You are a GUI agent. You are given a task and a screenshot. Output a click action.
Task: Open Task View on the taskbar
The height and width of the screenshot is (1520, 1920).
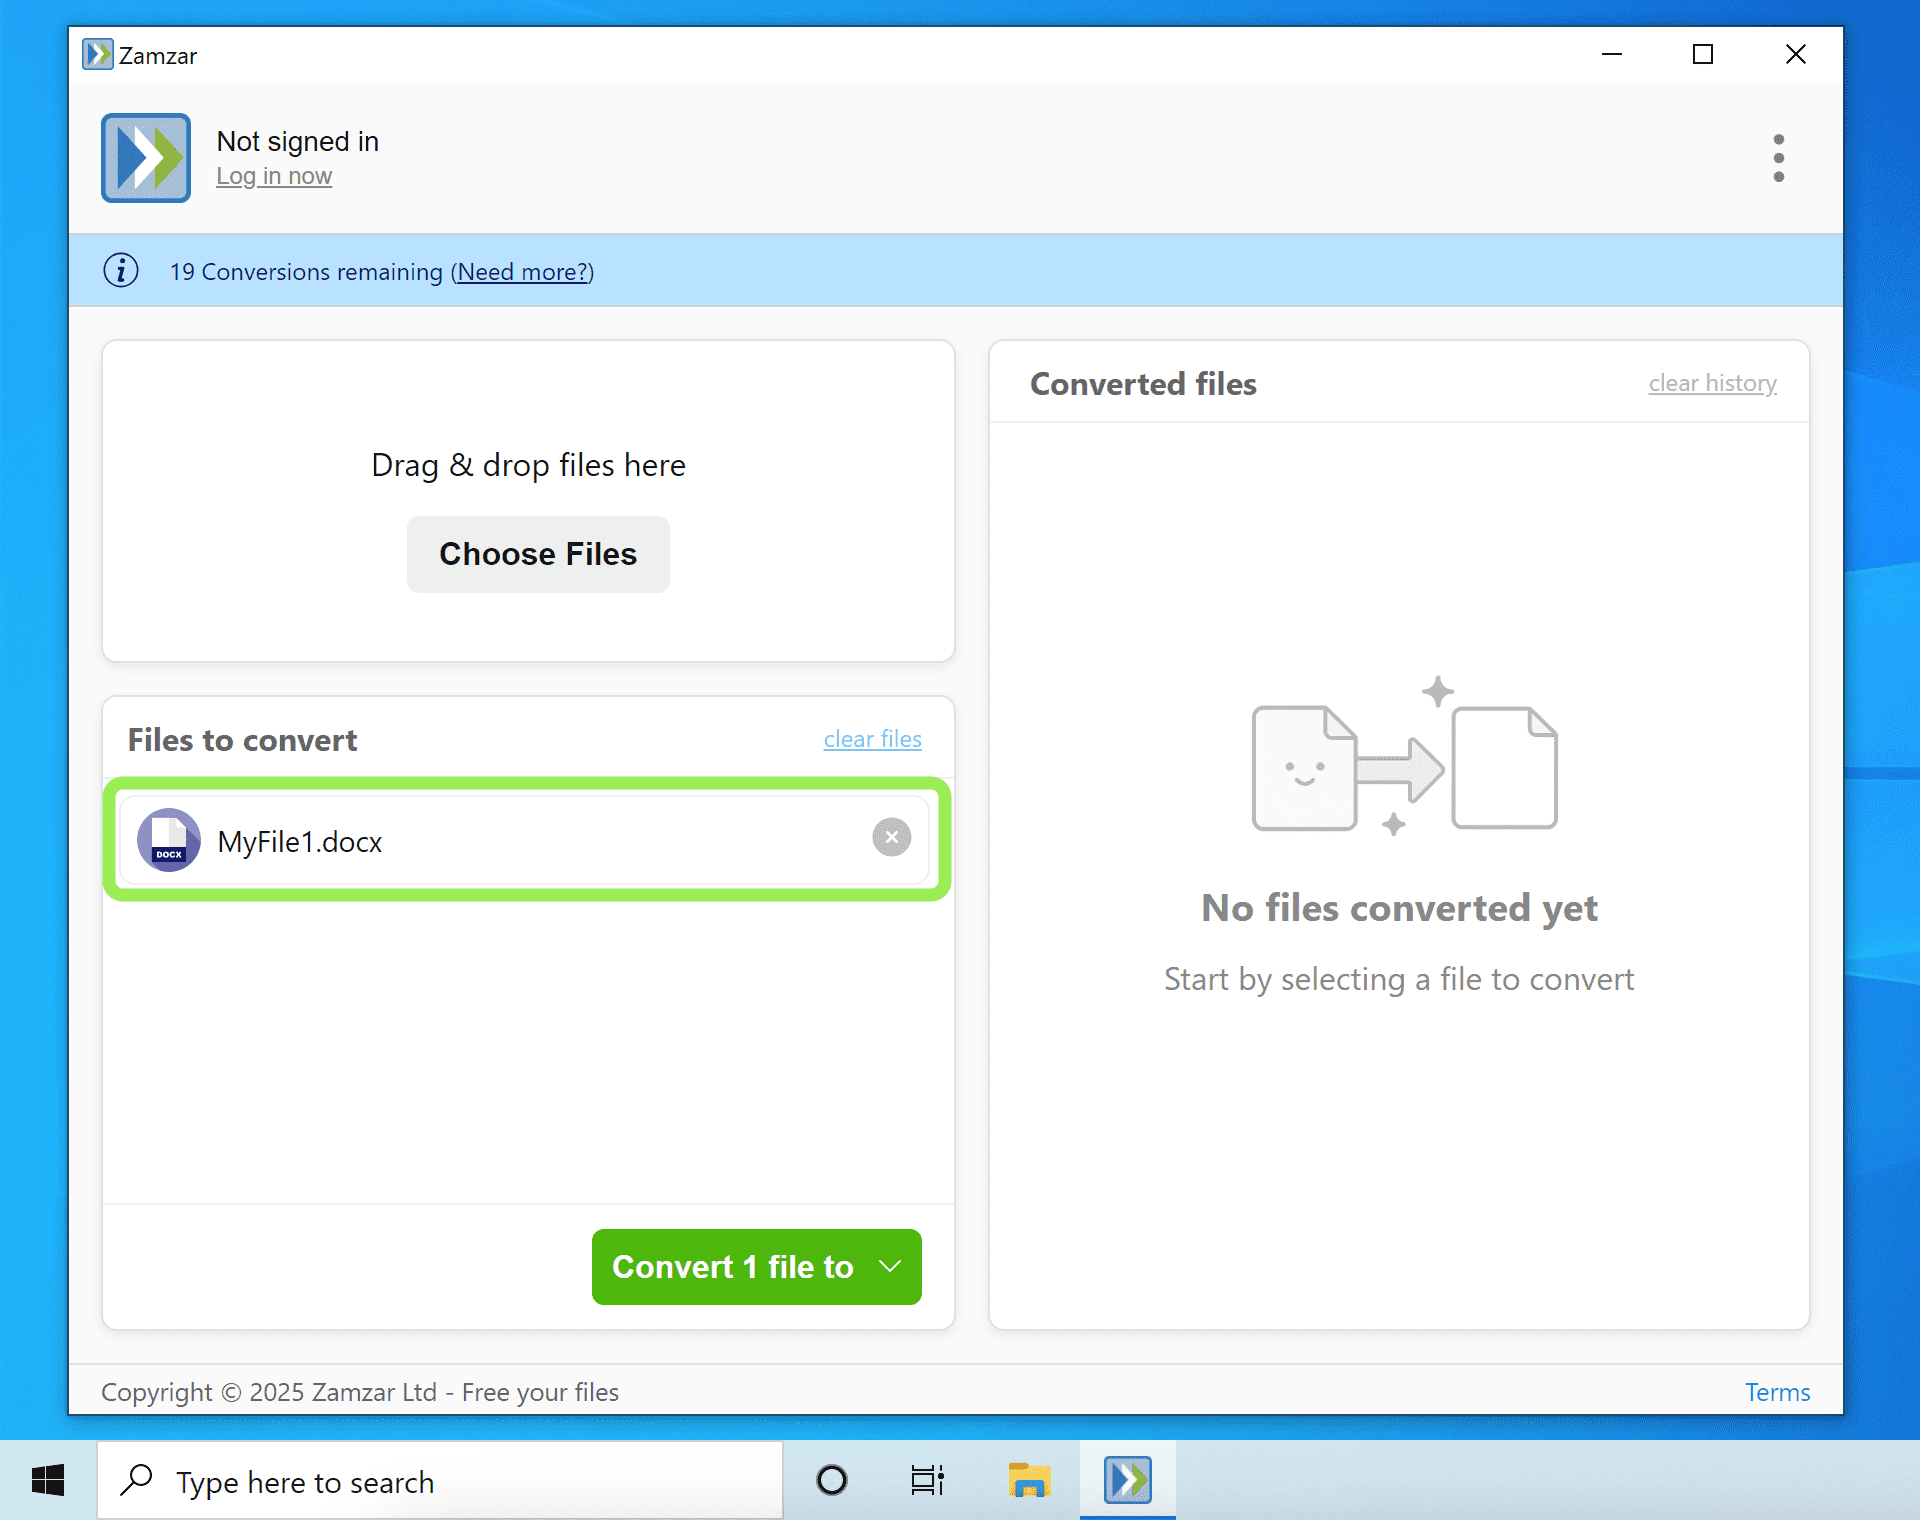click(926, 1480)
